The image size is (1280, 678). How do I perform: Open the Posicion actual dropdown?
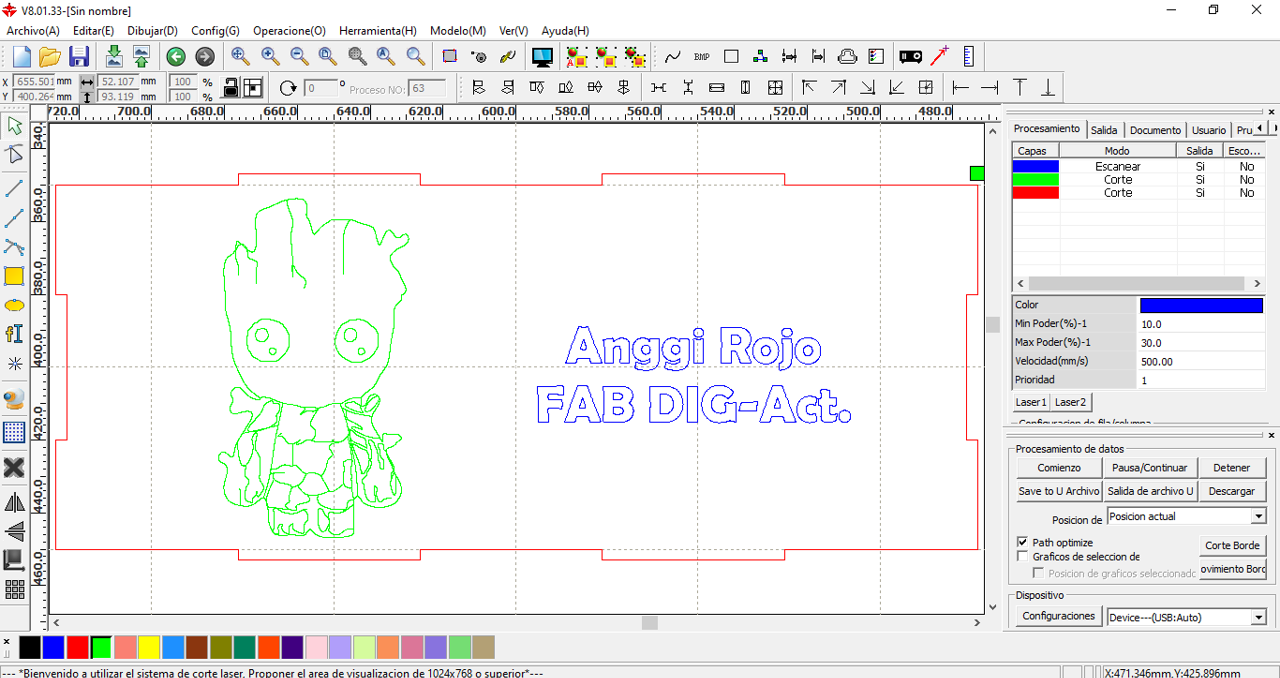tap(1258, 516)
